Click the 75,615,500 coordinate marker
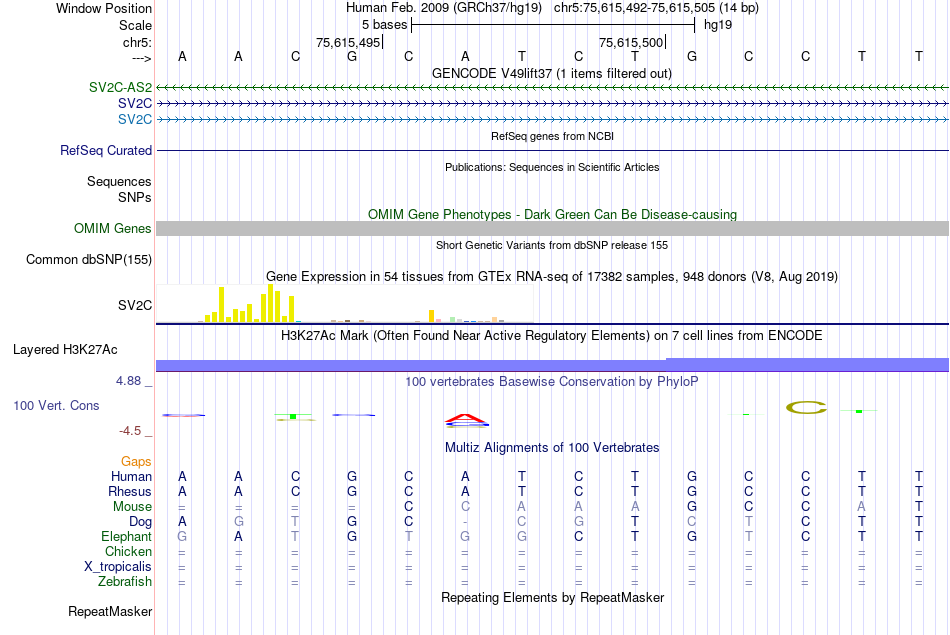This screenshot has width=950, height=635. (632, 42)
